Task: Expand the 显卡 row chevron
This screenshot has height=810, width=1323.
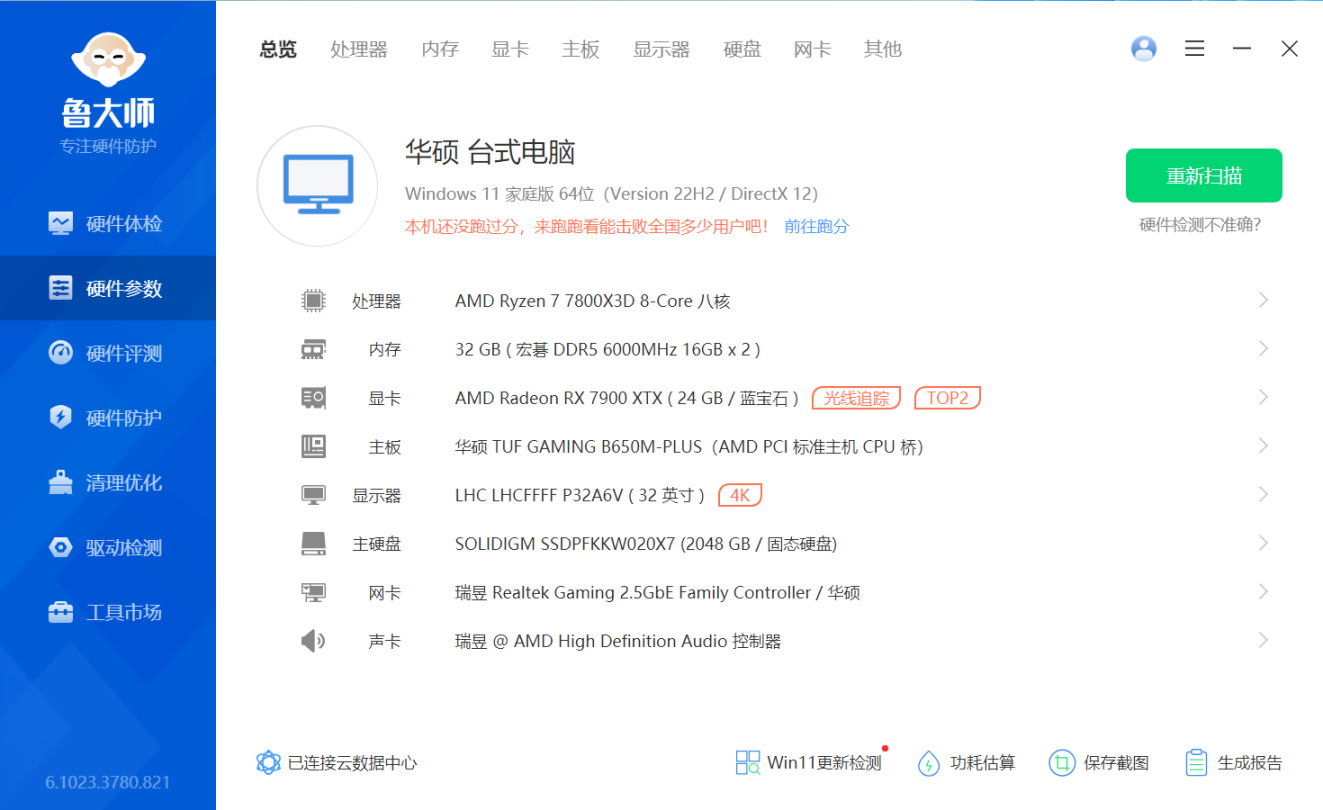Action: (x=1263, y=398)
